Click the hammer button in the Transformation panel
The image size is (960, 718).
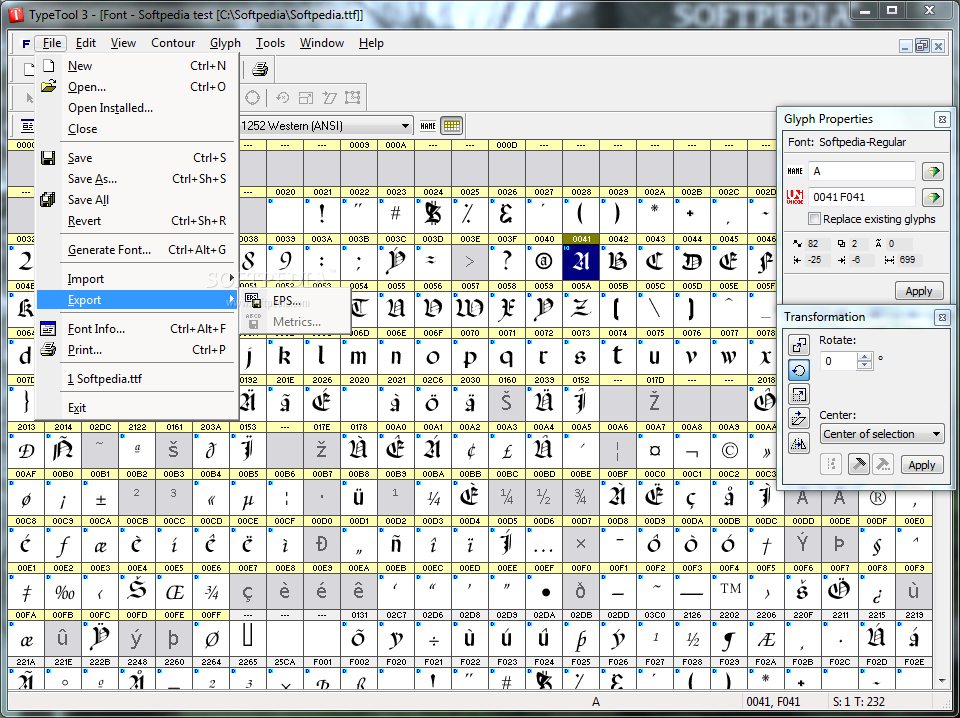click(858, 465)
